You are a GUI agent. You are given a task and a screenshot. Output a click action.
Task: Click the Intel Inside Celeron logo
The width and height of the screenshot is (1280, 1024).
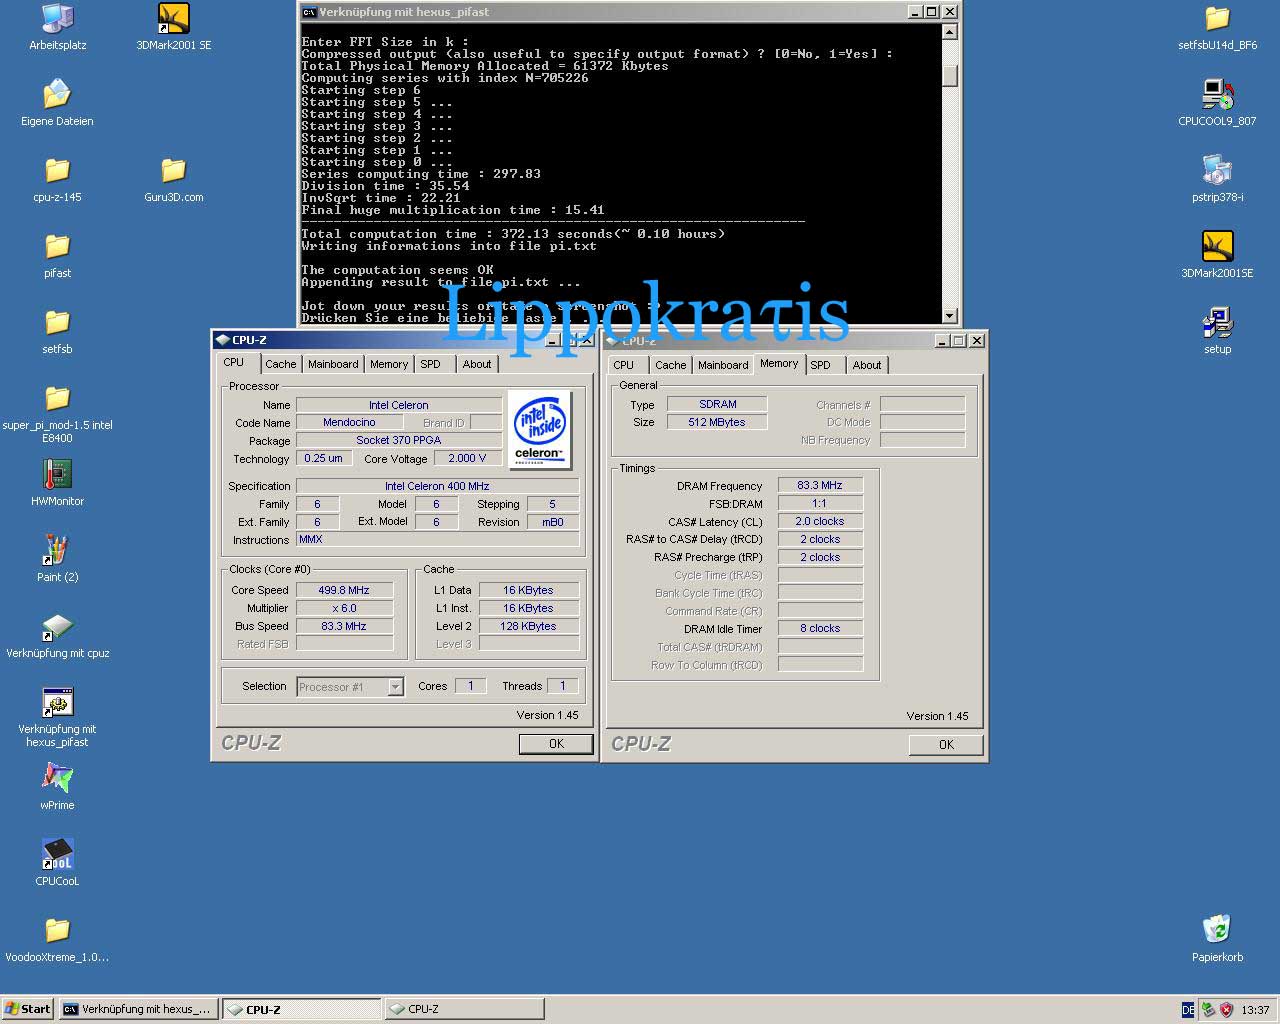pos(540,430)
